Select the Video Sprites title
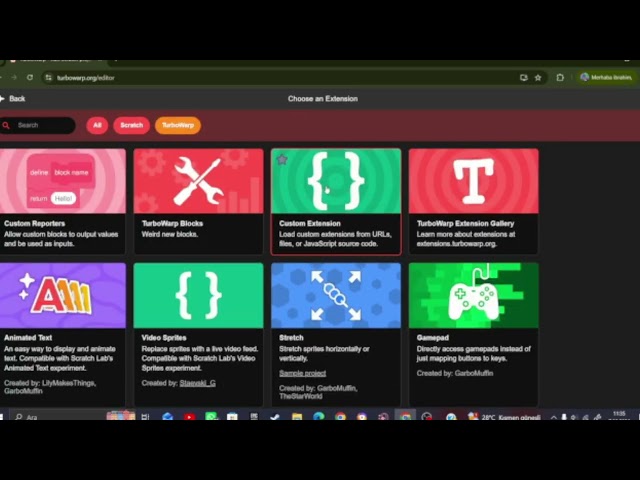640x480 pixels. pyautogui.click(x=164, y=338)
